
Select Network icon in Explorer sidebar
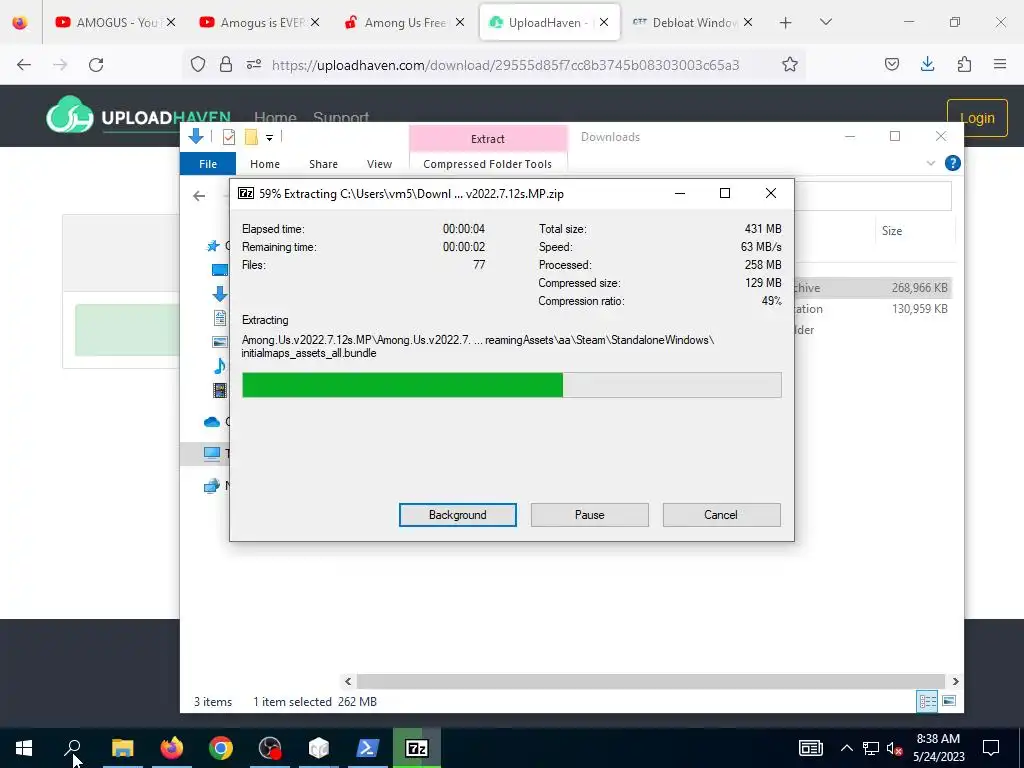(212, 486)
